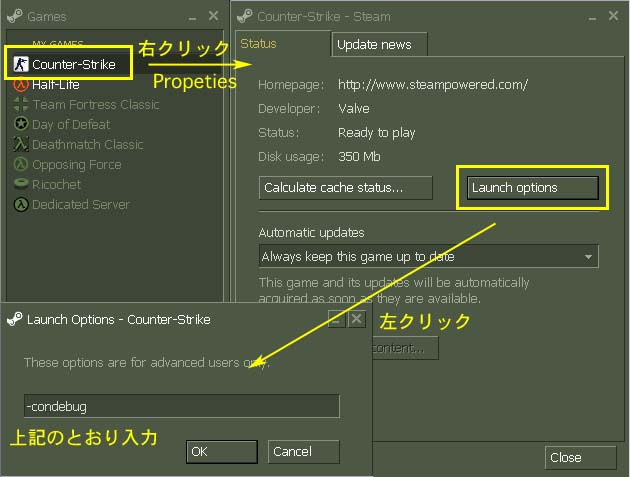Minimize the Counter-Strike - Steam window
Image resolution: width=630 pixels, height=477 pixels.
pos(592,17)
